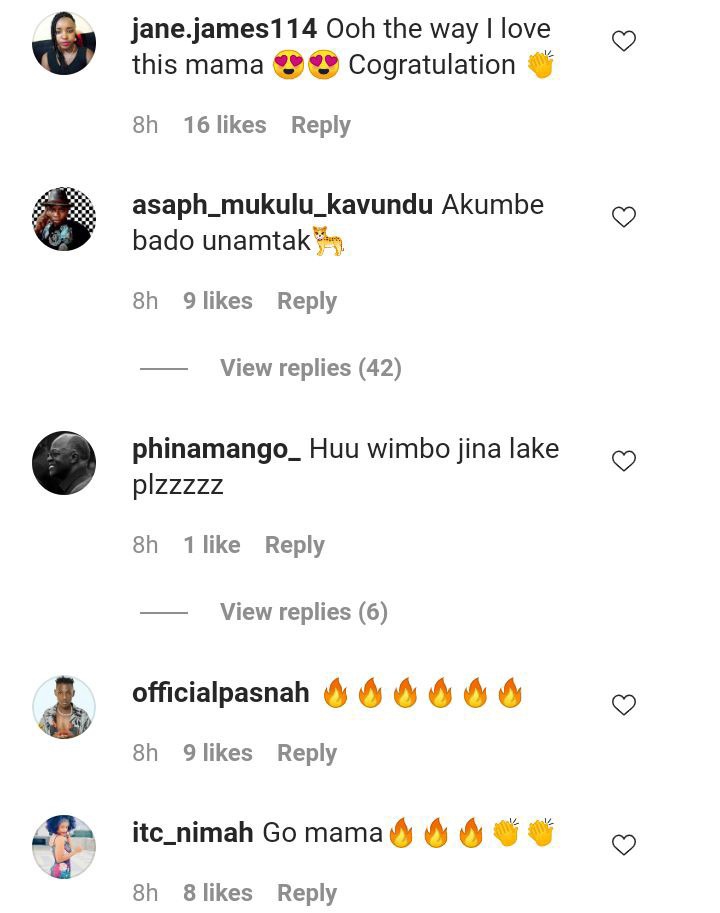The image size is (720, 913).
Task: Expand View replies (6)
Action: tap(304, 612)
